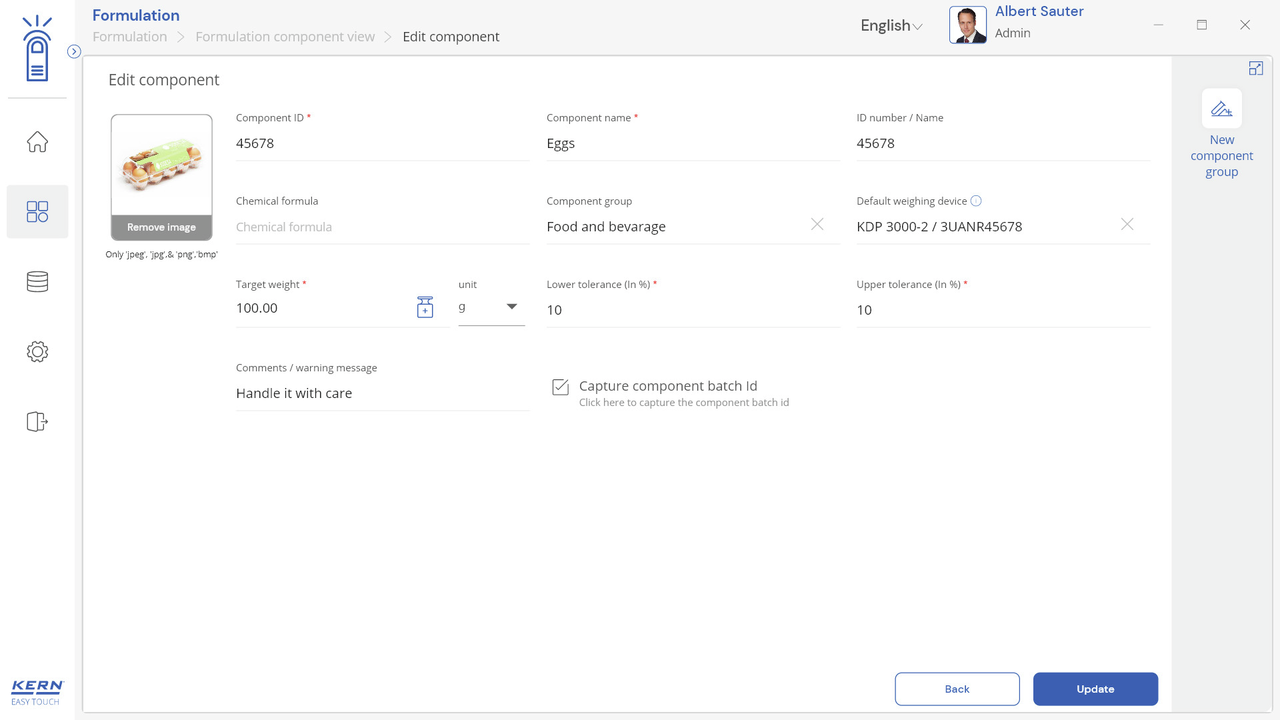Screen dimensions: 1280x720
Task: Navigate to Formulation component view breadcrumb
Action: pyautogui.click(x=285, y=37)
